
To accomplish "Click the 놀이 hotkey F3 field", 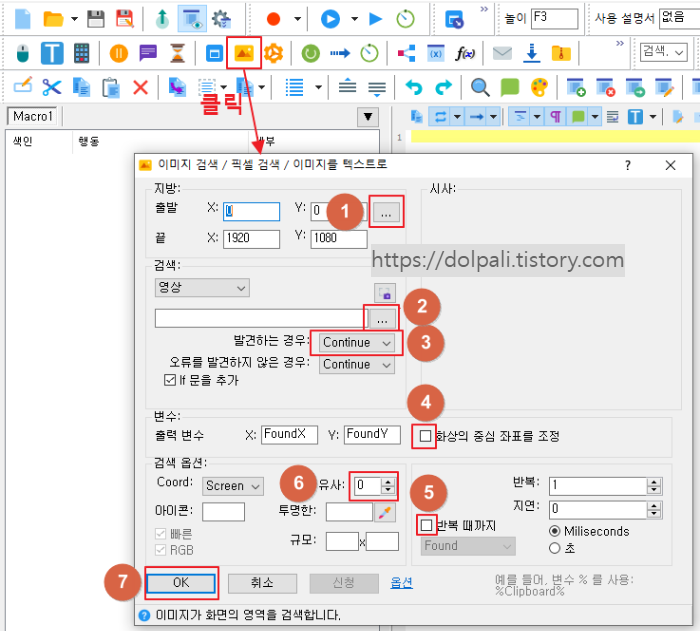I will click(554, 18).
